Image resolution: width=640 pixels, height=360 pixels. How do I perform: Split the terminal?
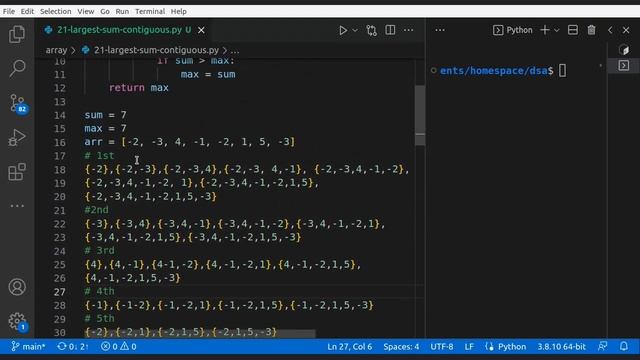[573, 30]
